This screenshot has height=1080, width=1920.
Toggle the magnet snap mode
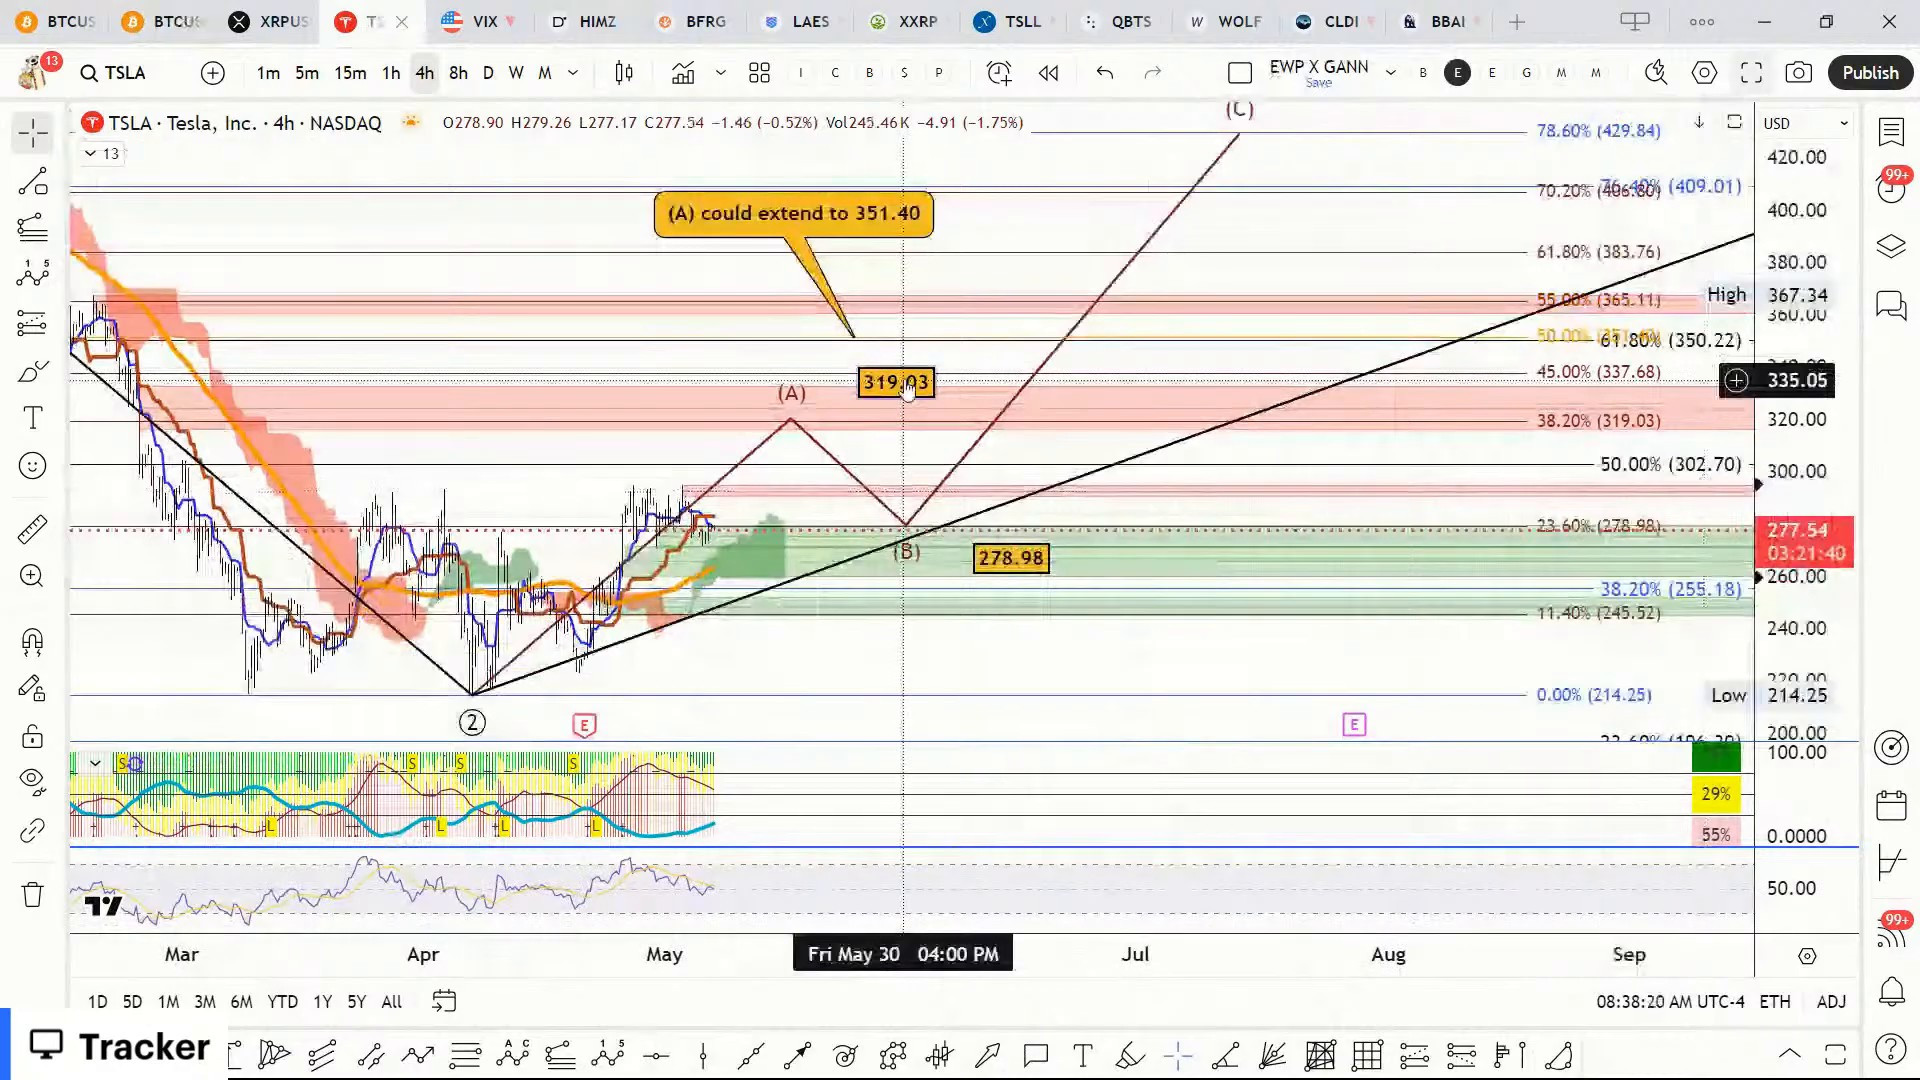(32, 641)
